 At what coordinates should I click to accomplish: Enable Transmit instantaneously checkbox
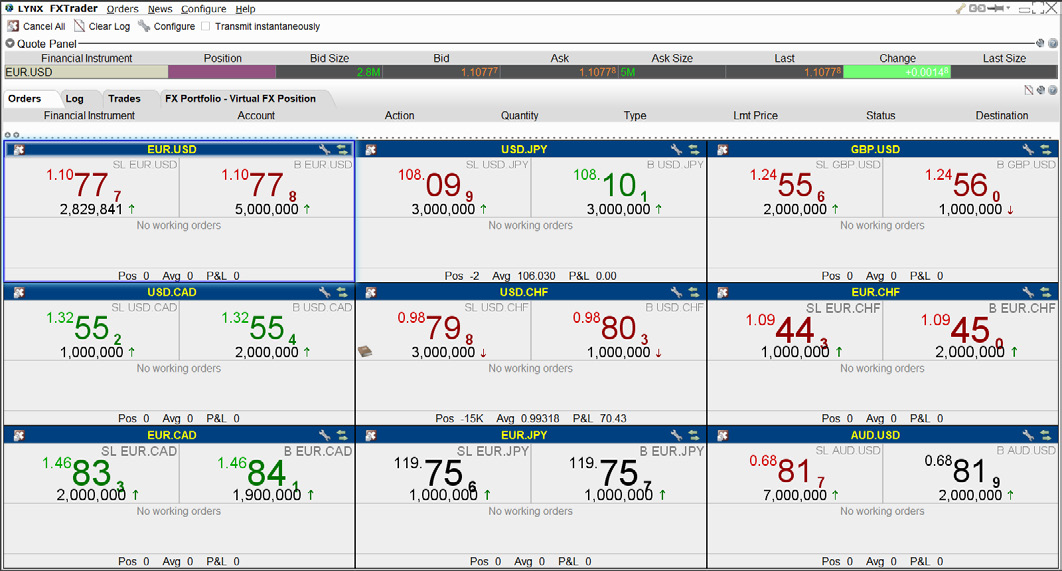click(206, 26)
